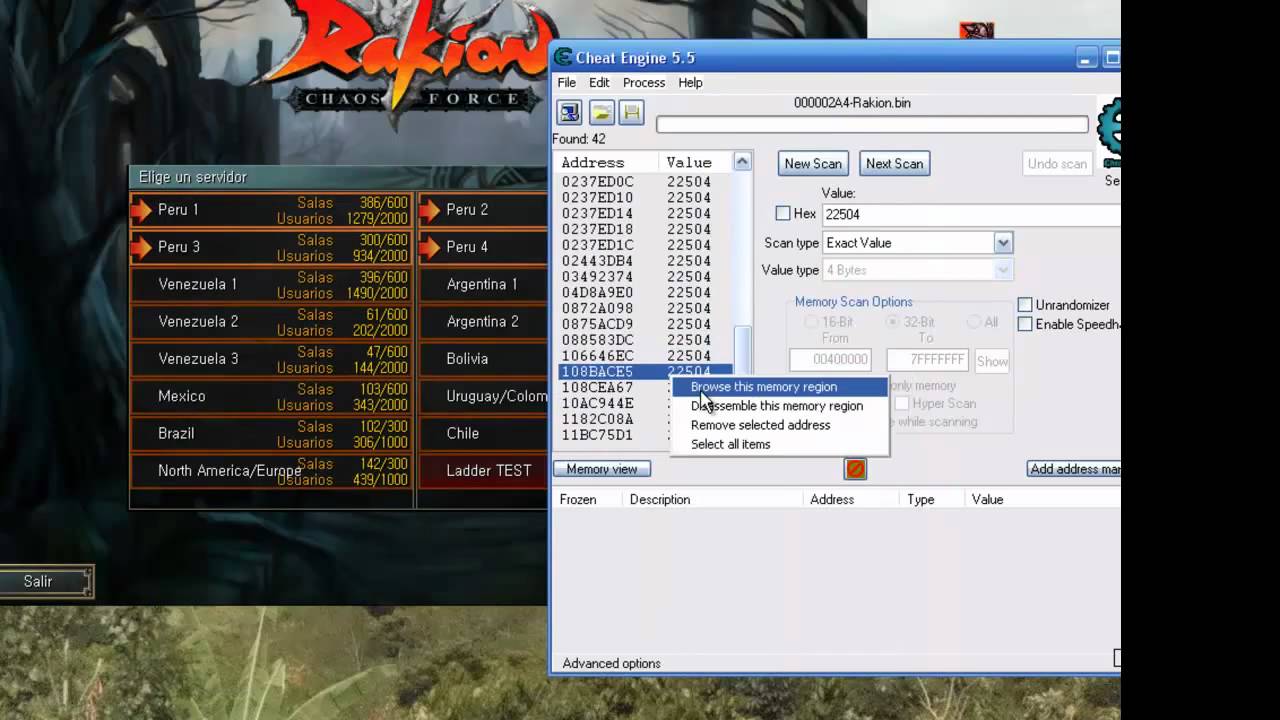Screen dimensions: 1280x720
Task: Select Argentina 2 server
Action: [483, 322]
